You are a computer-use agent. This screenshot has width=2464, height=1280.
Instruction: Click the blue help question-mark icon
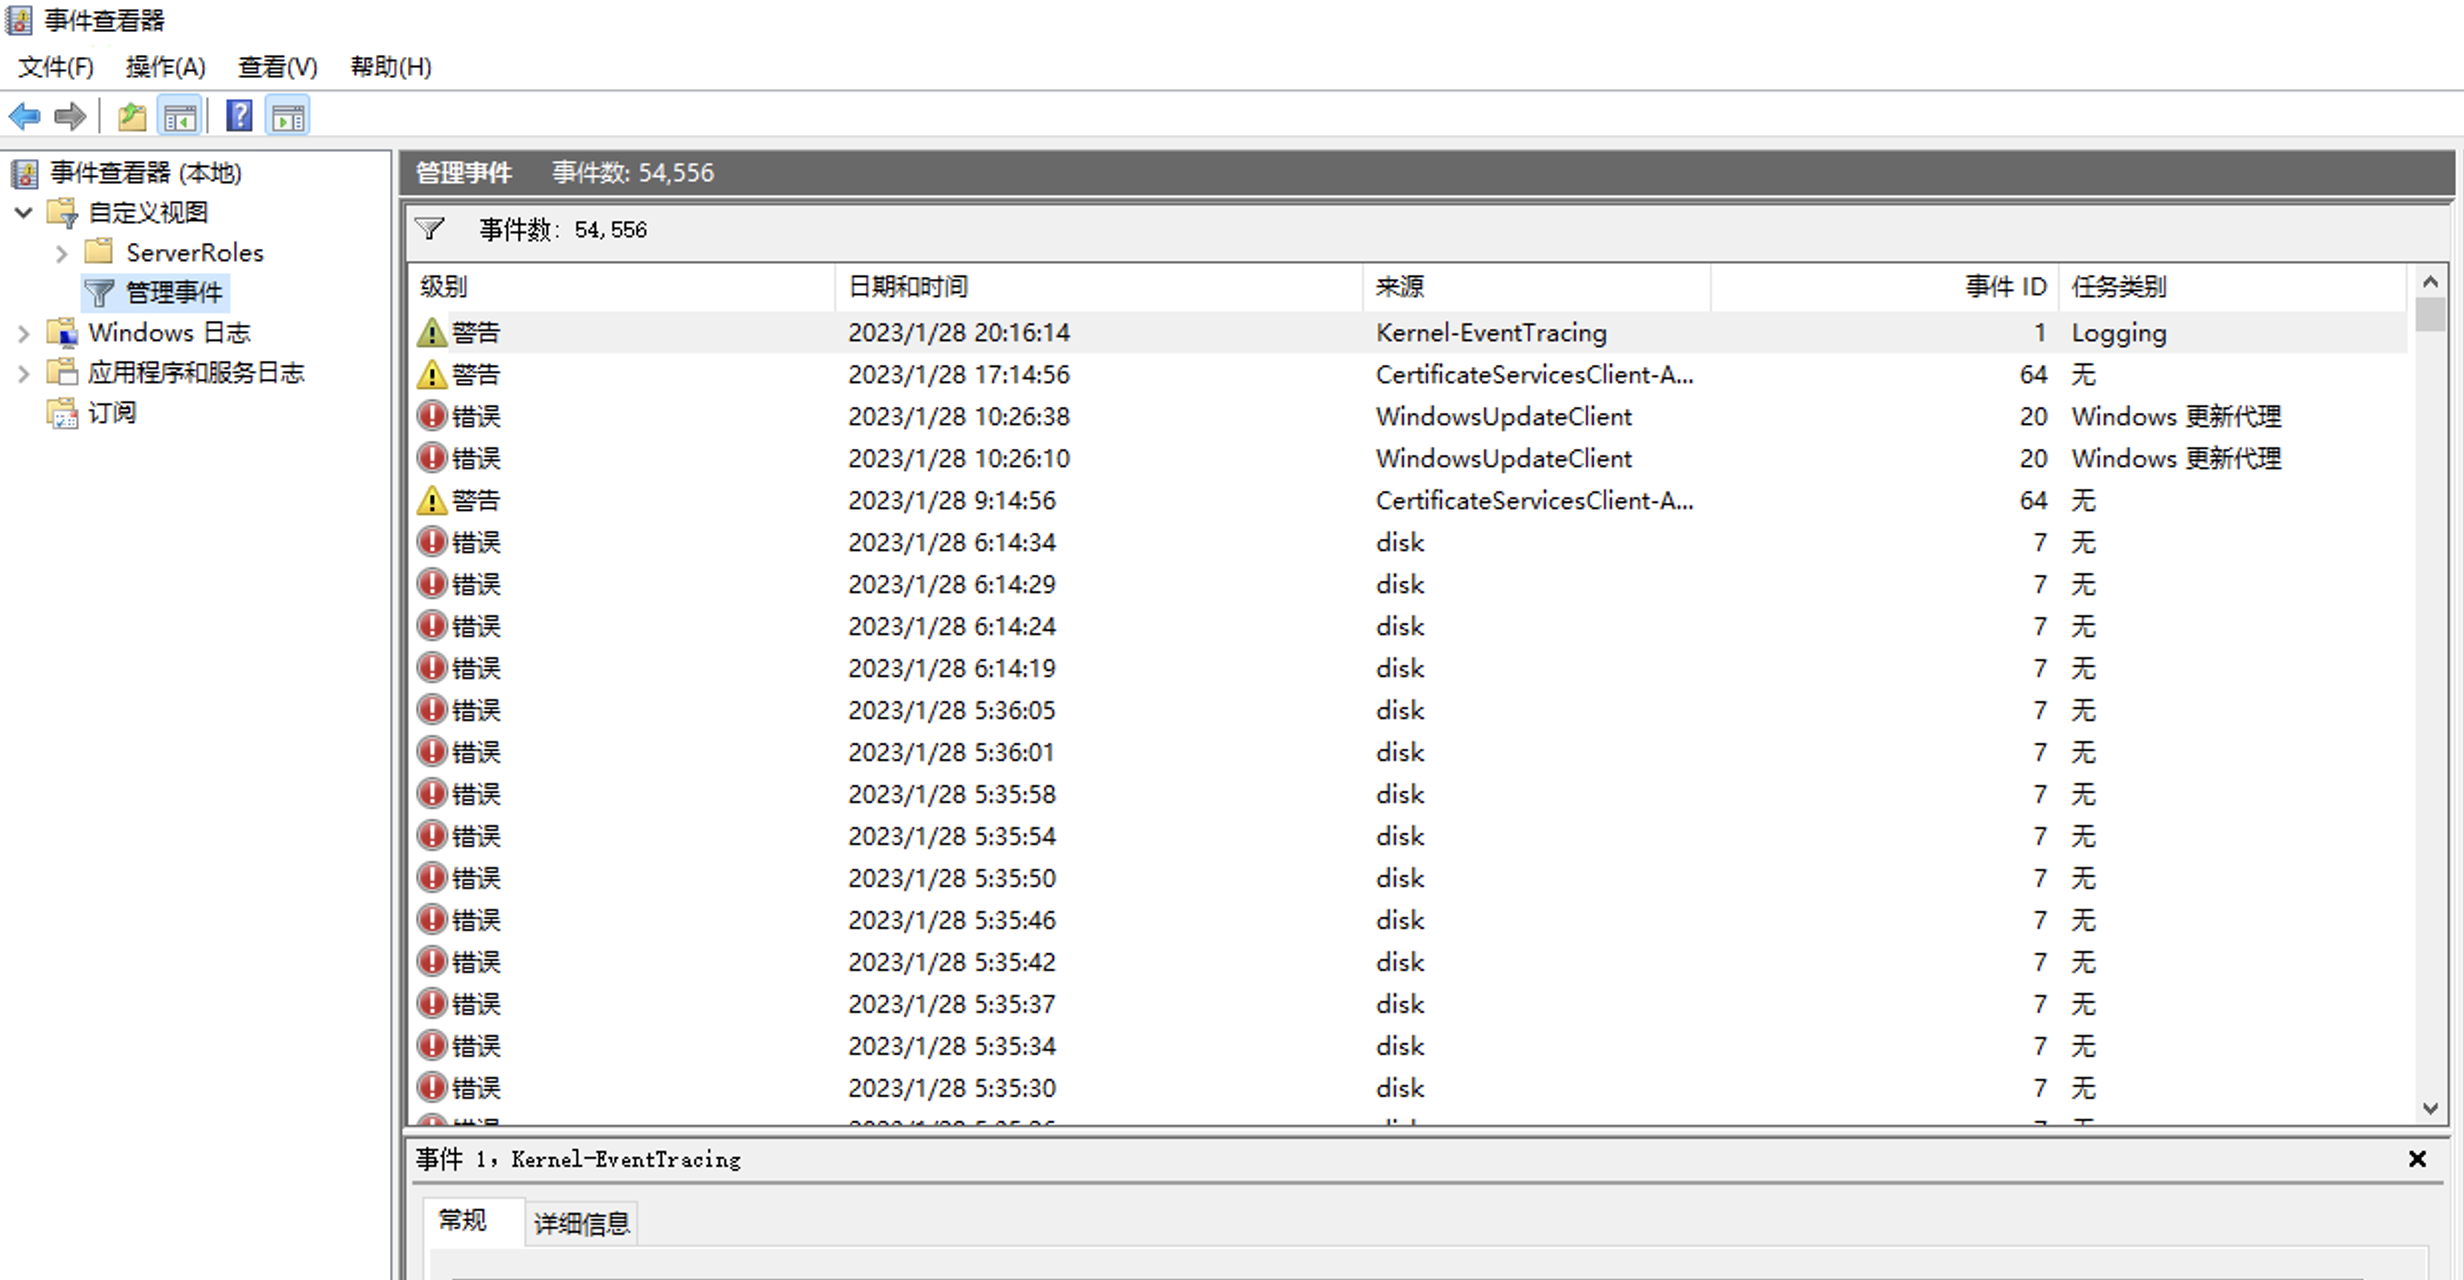click(239, 116)
